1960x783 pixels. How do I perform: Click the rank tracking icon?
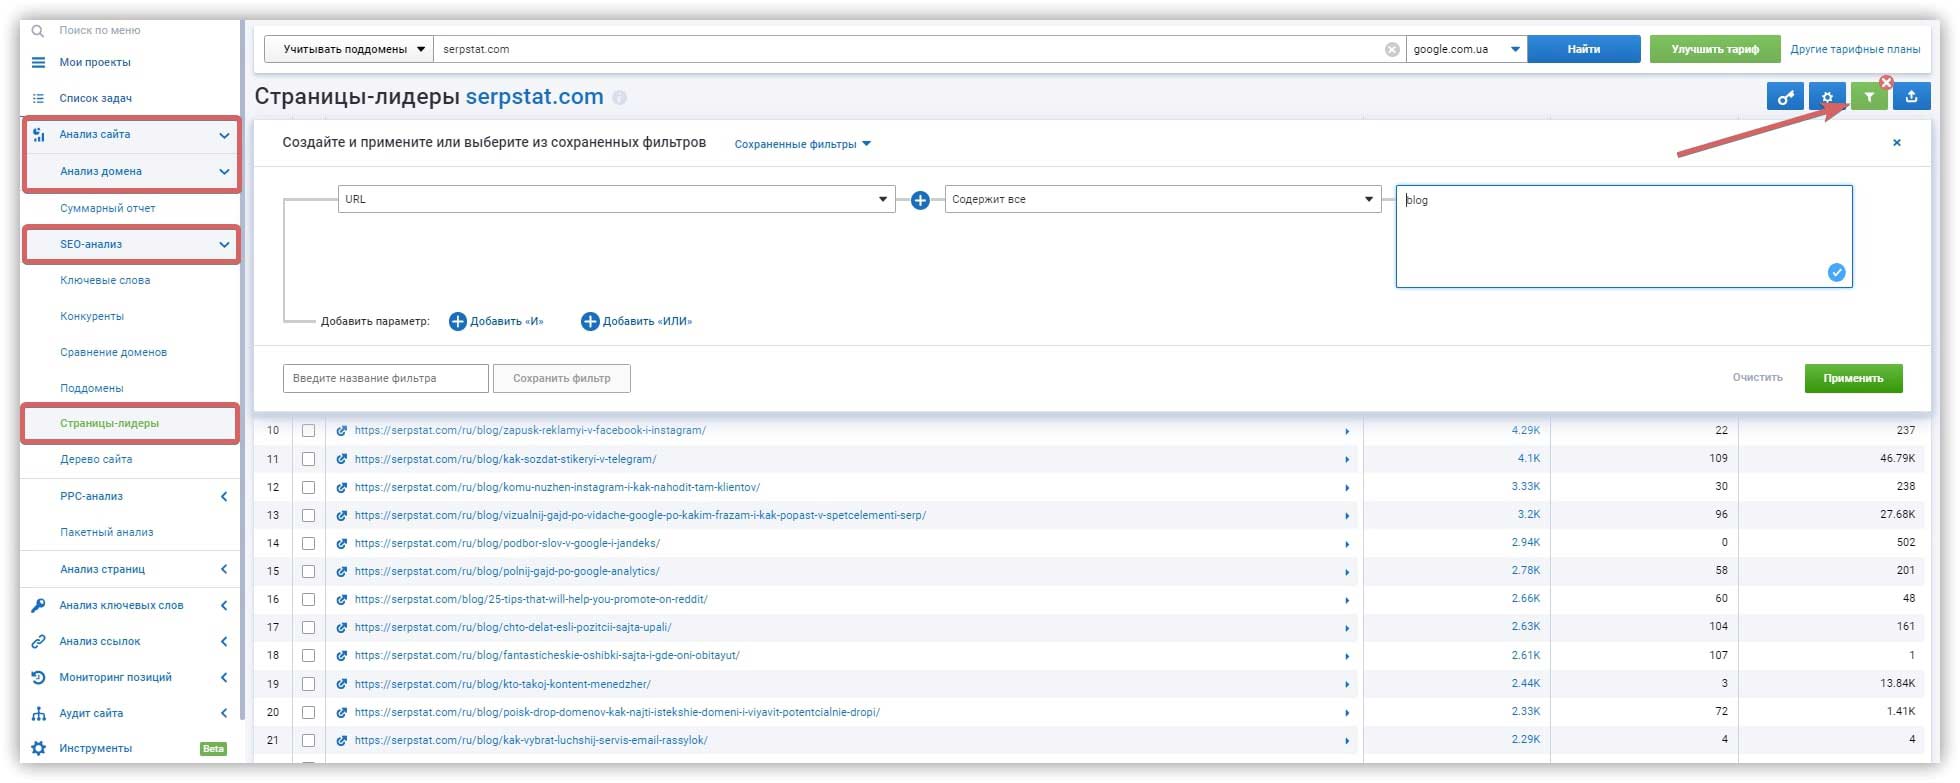[38, 677]
